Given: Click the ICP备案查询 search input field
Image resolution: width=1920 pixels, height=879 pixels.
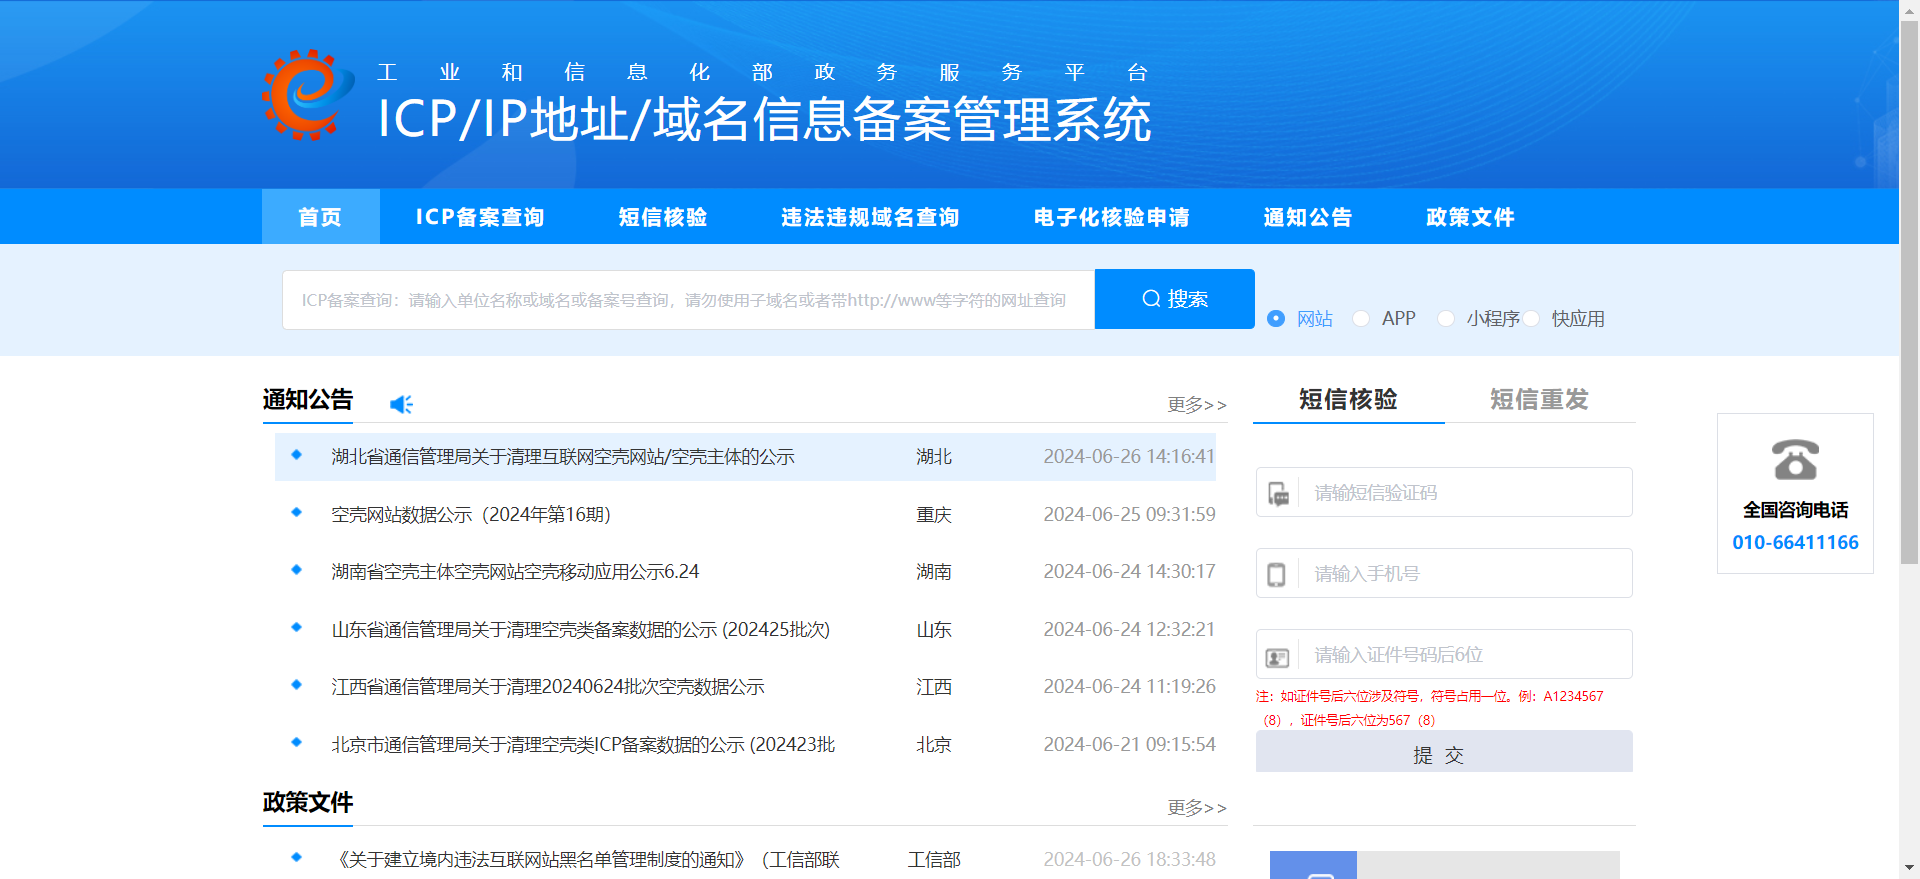Looking at the screenshot, I should [x=688, y=300].
